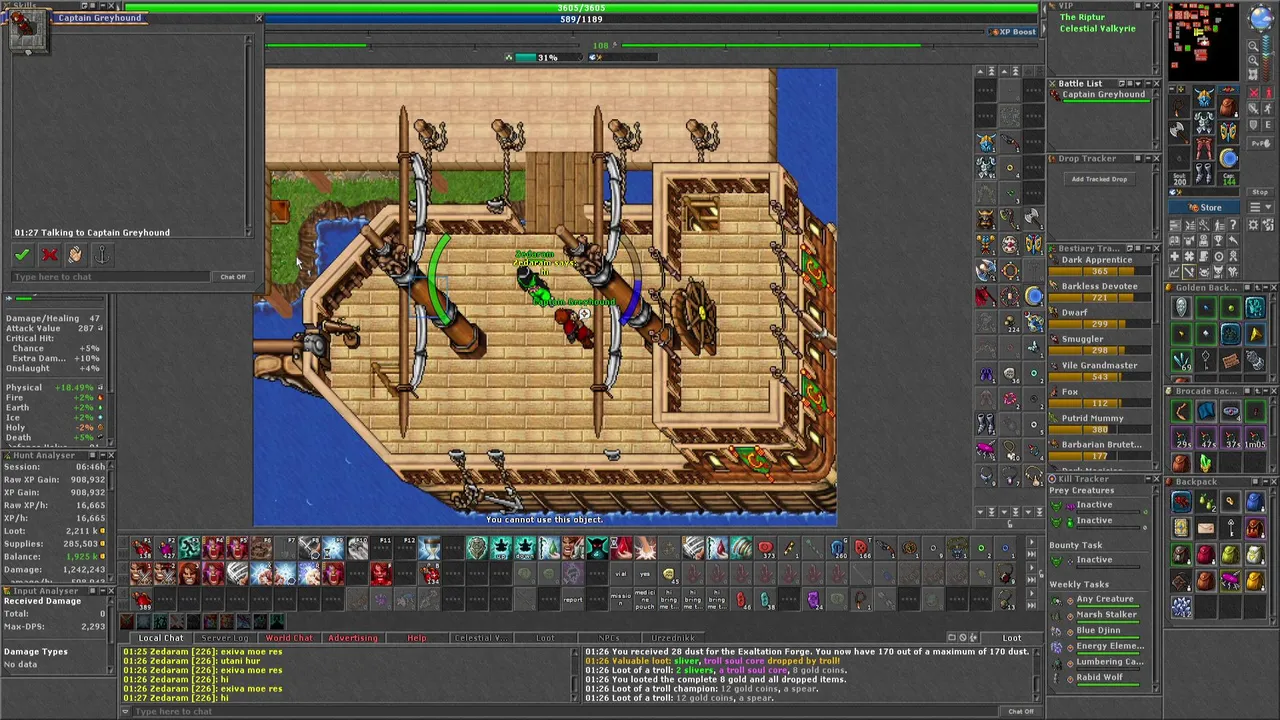Select the envelope letter in Backpack container
The image size is (1280, 720).
(1206, 527)
